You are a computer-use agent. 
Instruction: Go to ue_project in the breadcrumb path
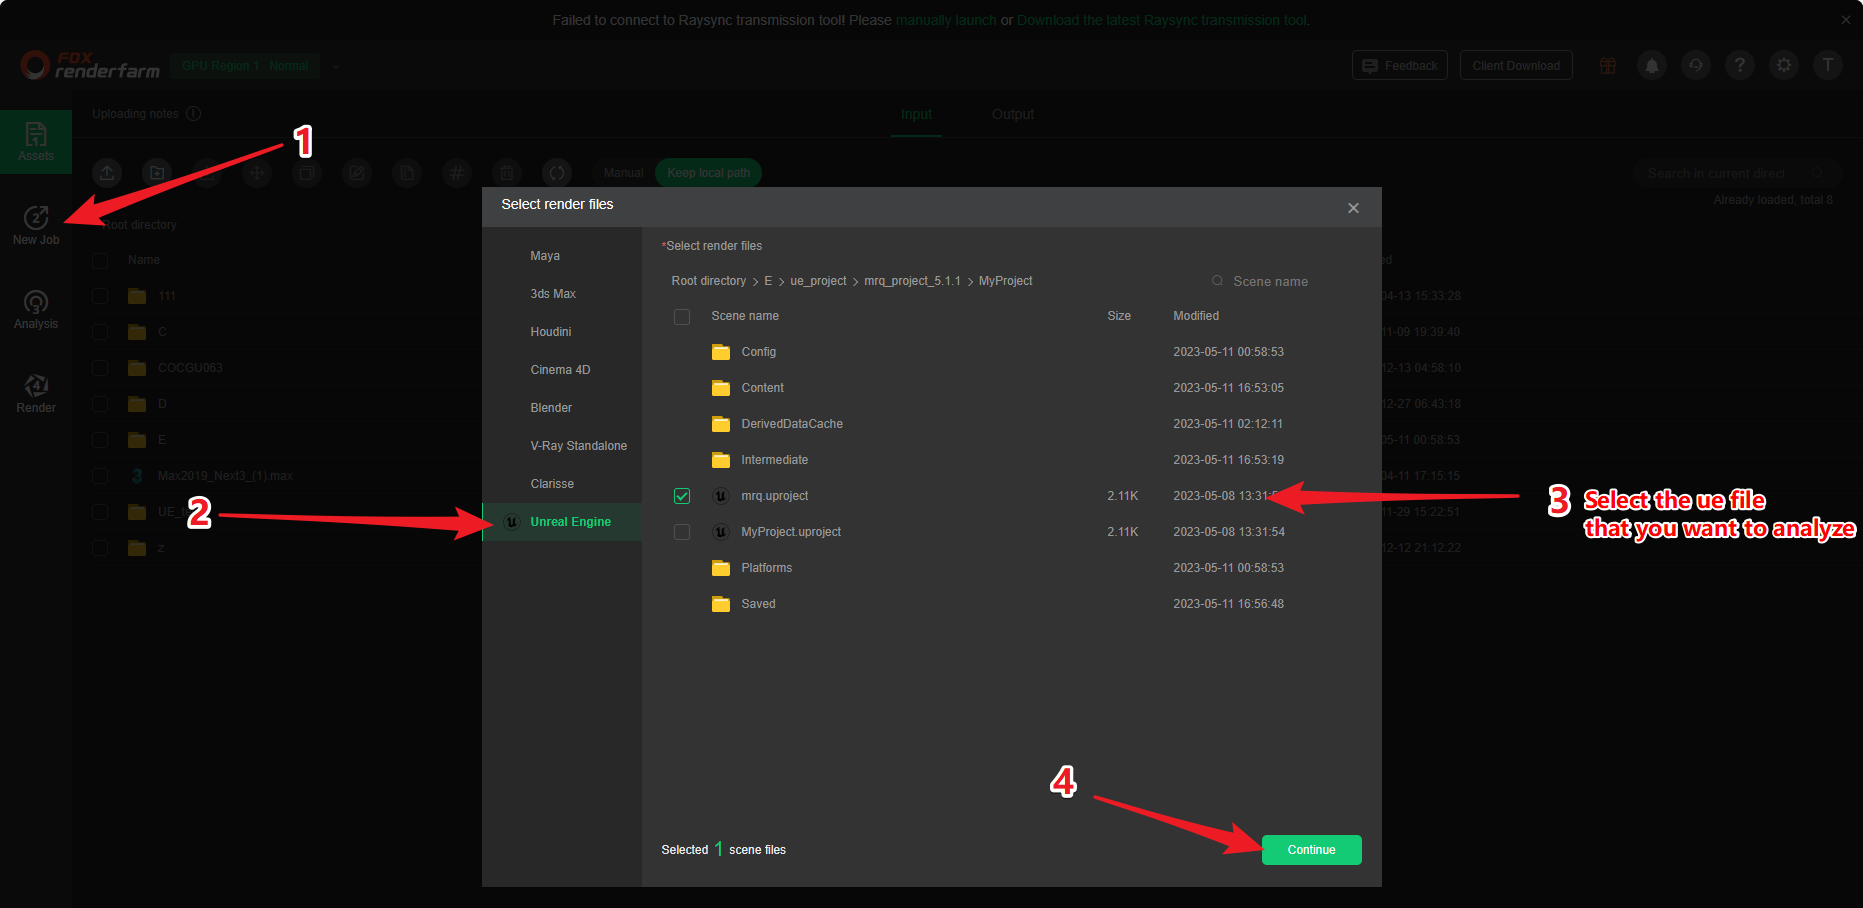pos(818,281)
